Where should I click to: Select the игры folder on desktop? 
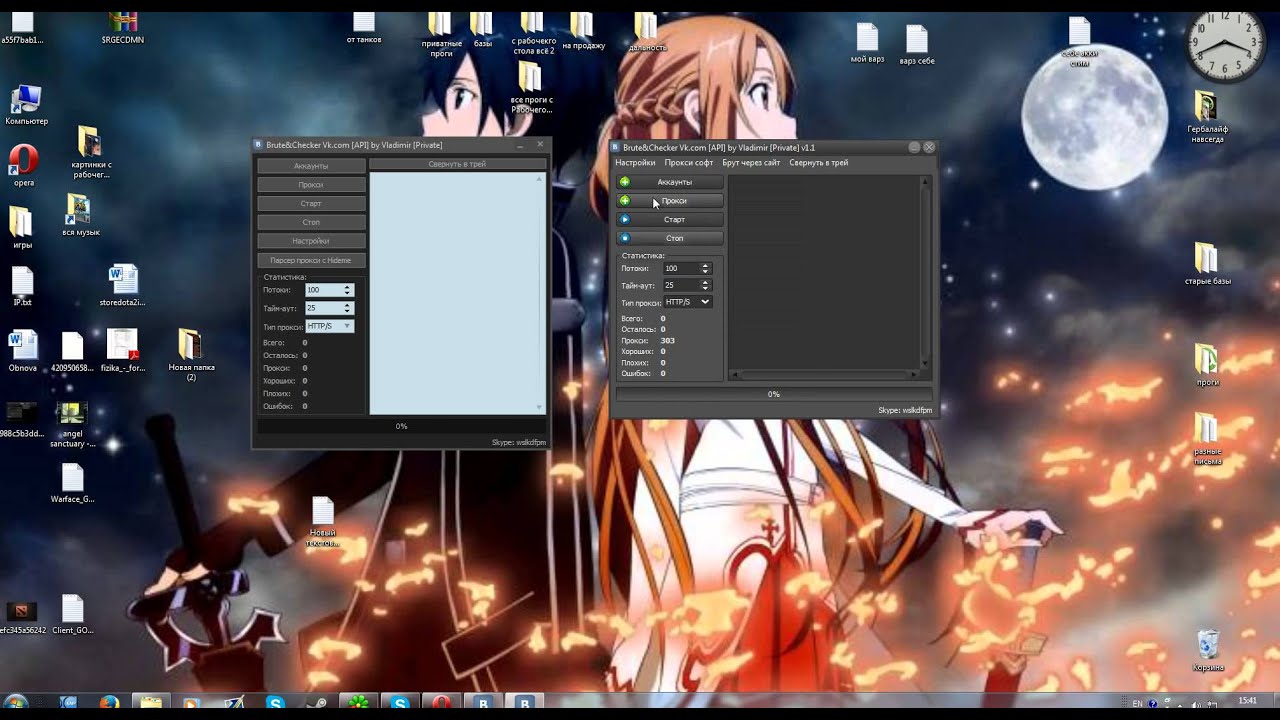(22, 228)
